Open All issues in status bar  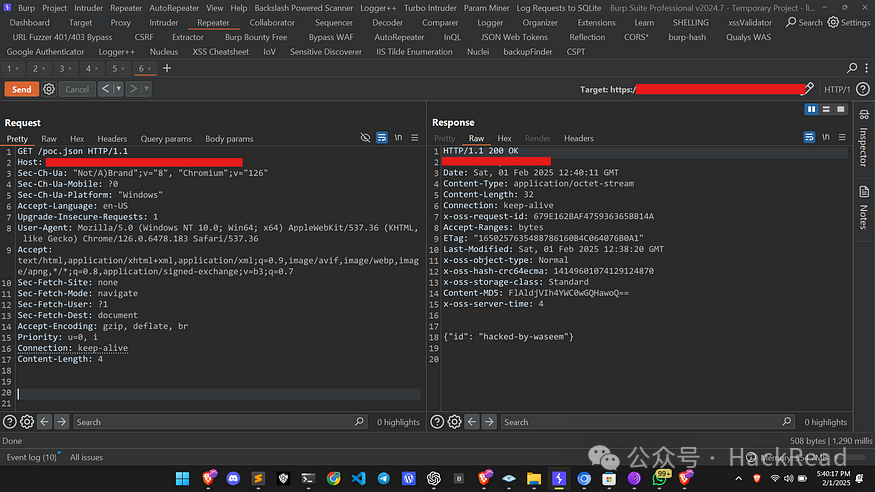86,457
